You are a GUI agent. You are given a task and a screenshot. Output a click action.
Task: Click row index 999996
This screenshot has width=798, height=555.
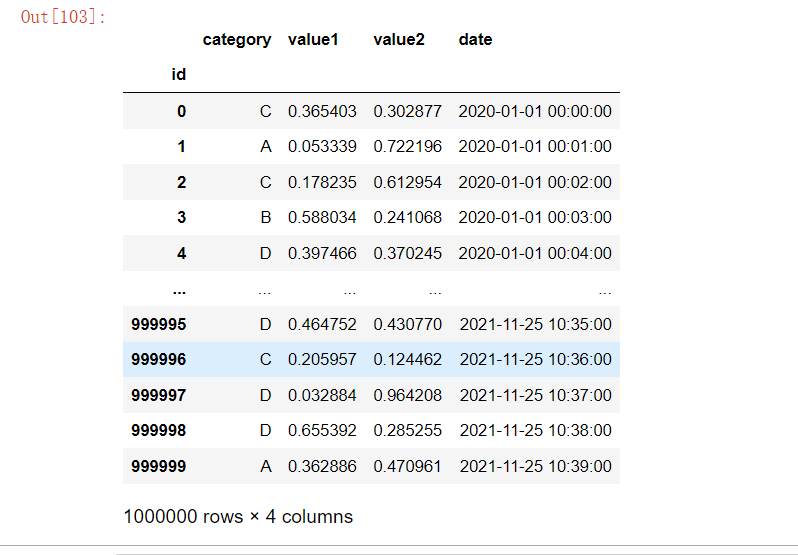(158, 360)
